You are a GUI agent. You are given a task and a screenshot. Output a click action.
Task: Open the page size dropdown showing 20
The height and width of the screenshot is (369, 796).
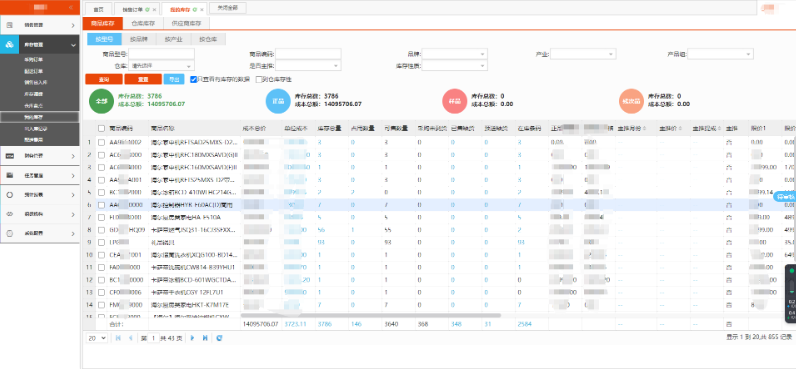point(96,338)
